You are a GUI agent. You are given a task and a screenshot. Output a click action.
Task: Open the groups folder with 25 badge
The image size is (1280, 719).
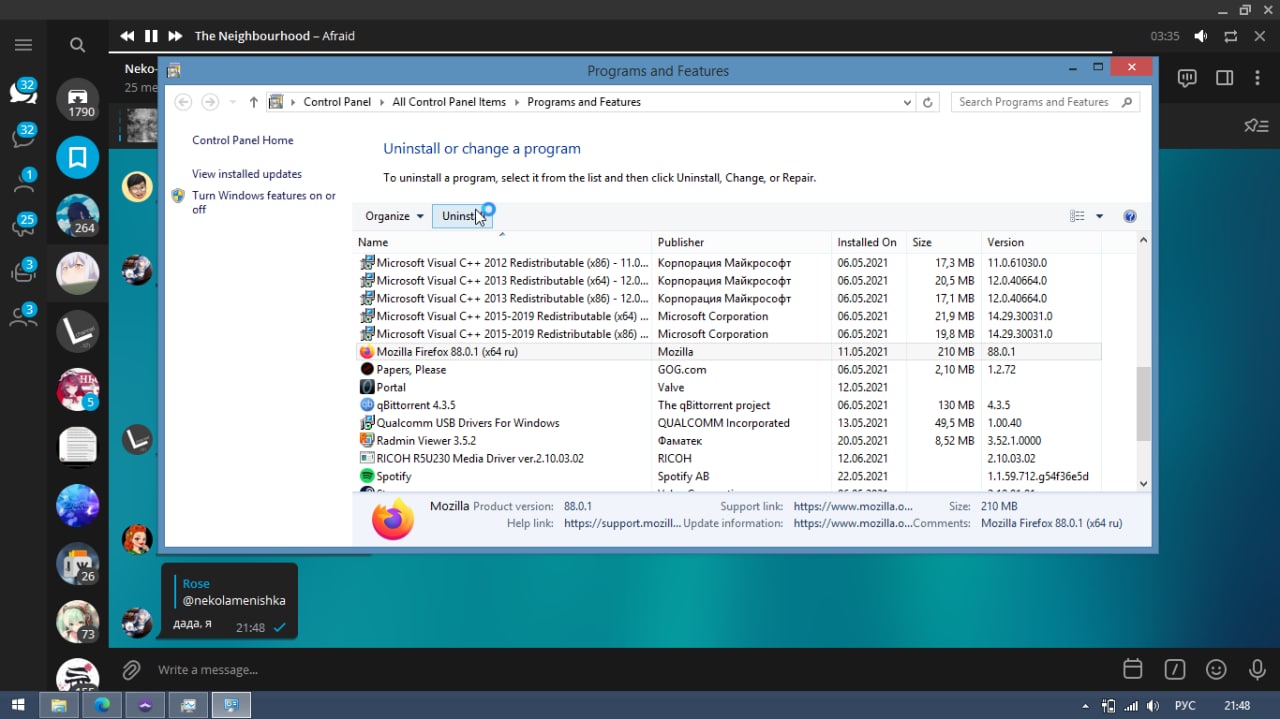pyautogui.click(x=23, y=226)
